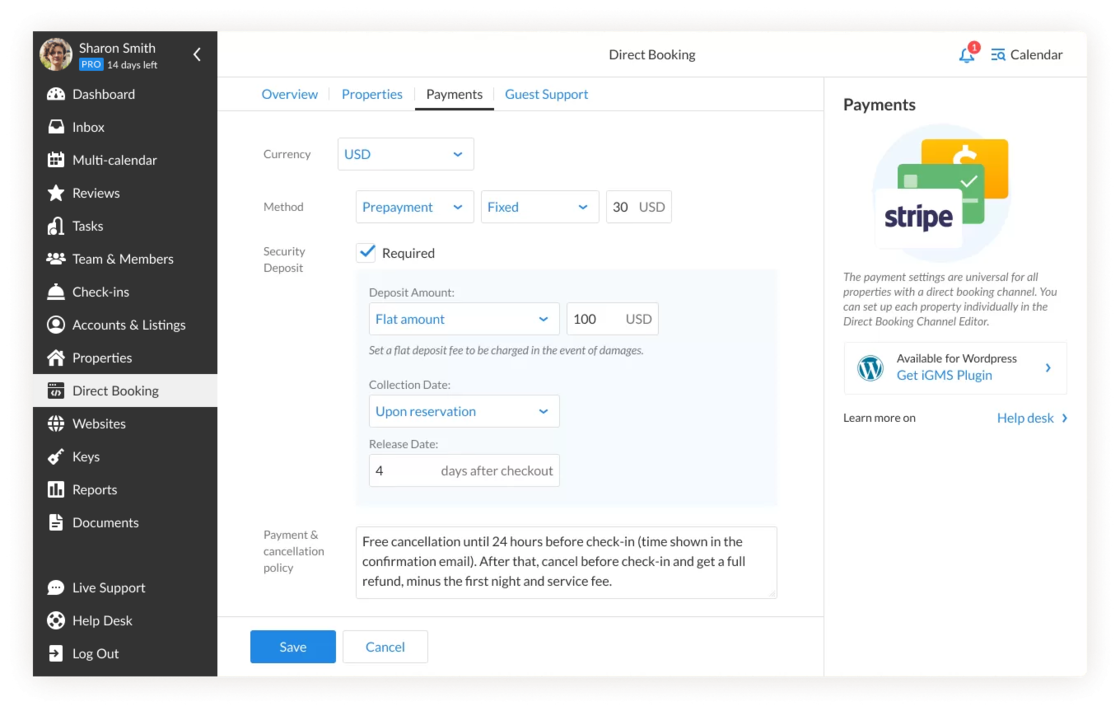
Task: Click the WordPress logo icon
Action: pyautogui.click(x=870, y=368)
